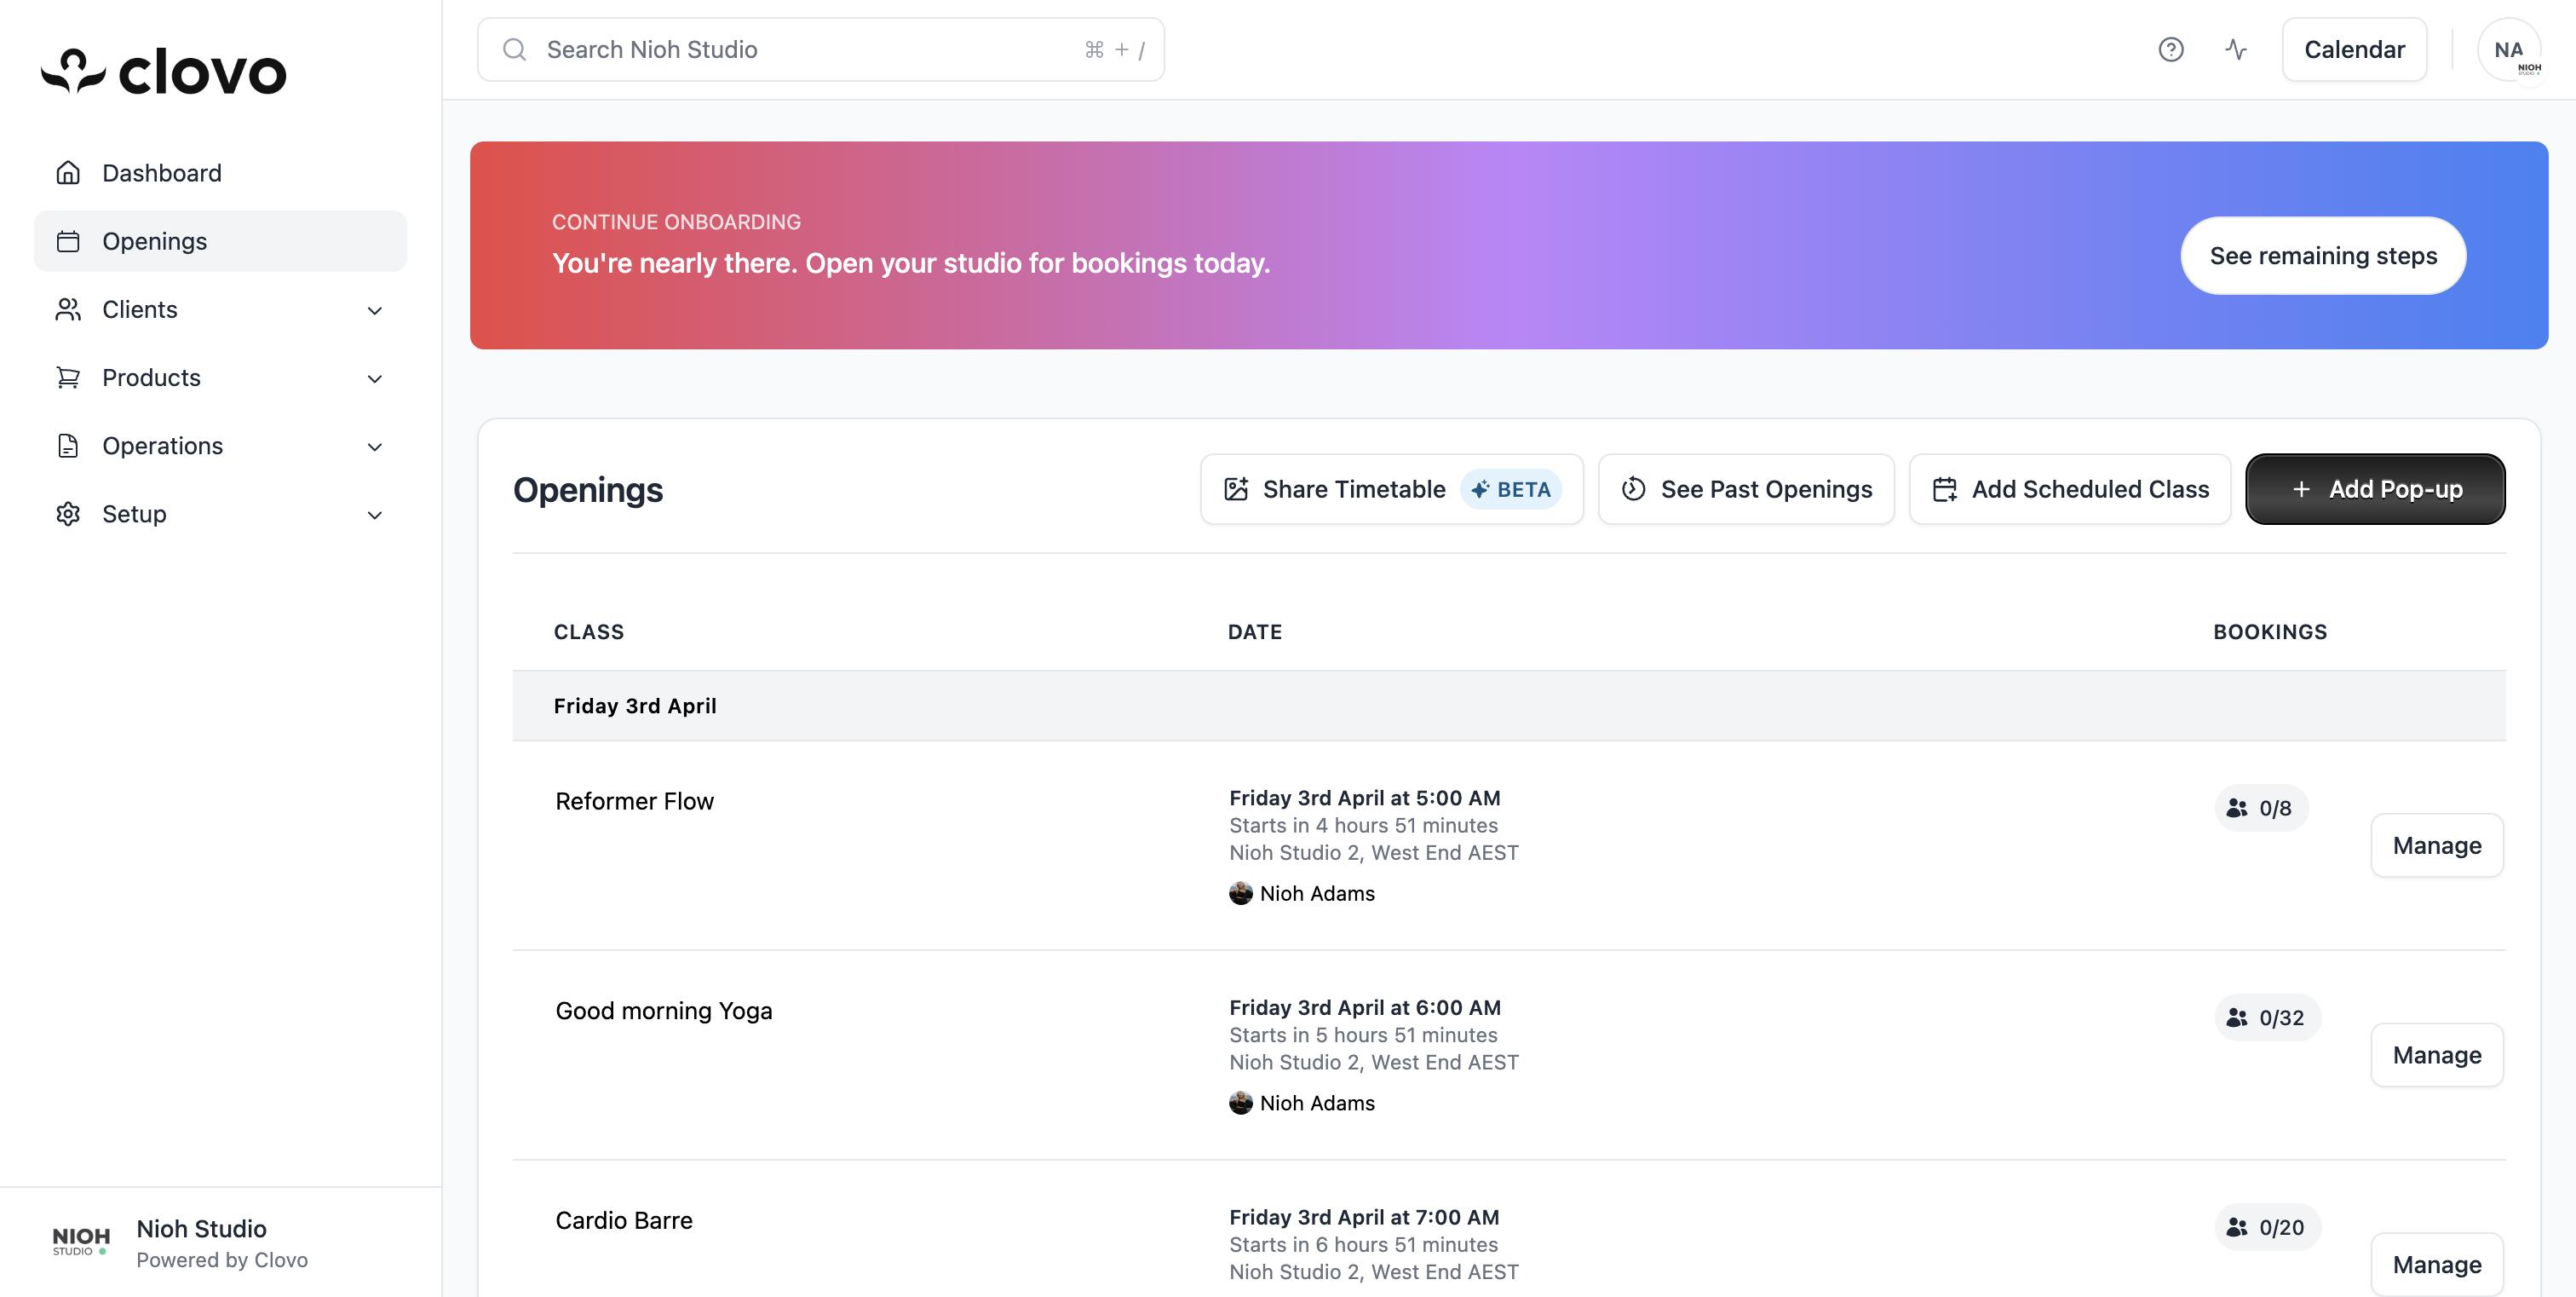Click 'Friday 3rd April at 7:00 AM' text
The height and width of the screenshot is (1297, 2576).
1364,1217
